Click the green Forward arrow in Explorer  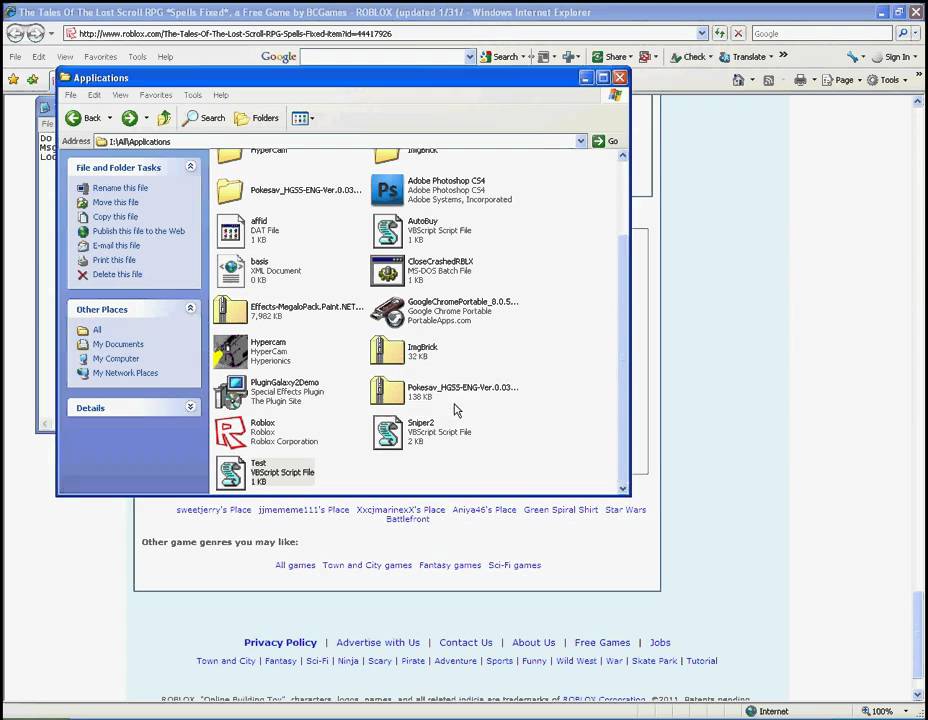click(x=130, y=118)
